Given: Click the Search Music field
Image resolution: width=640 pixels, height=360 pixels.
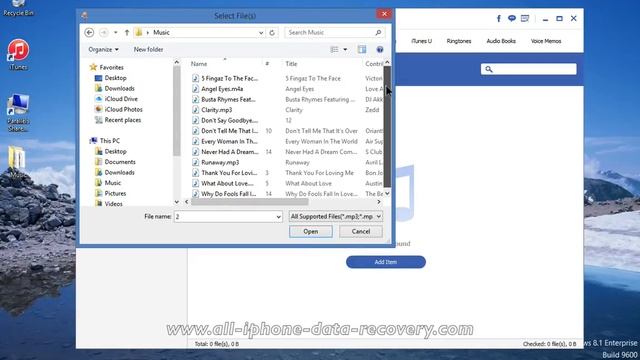Looking at the screenshot, I should (330, 32).
